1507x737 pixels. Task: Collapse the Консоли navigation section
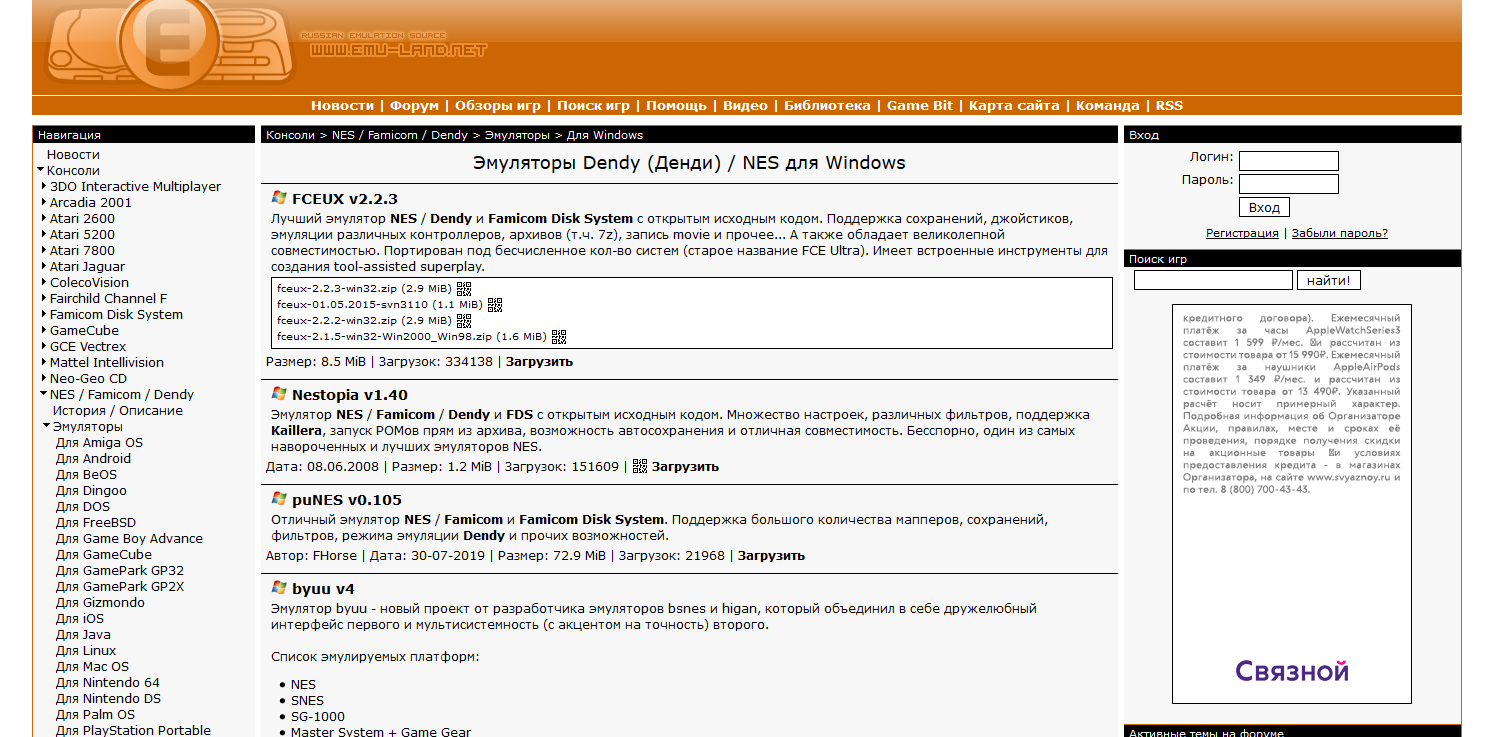click(41, 170)
